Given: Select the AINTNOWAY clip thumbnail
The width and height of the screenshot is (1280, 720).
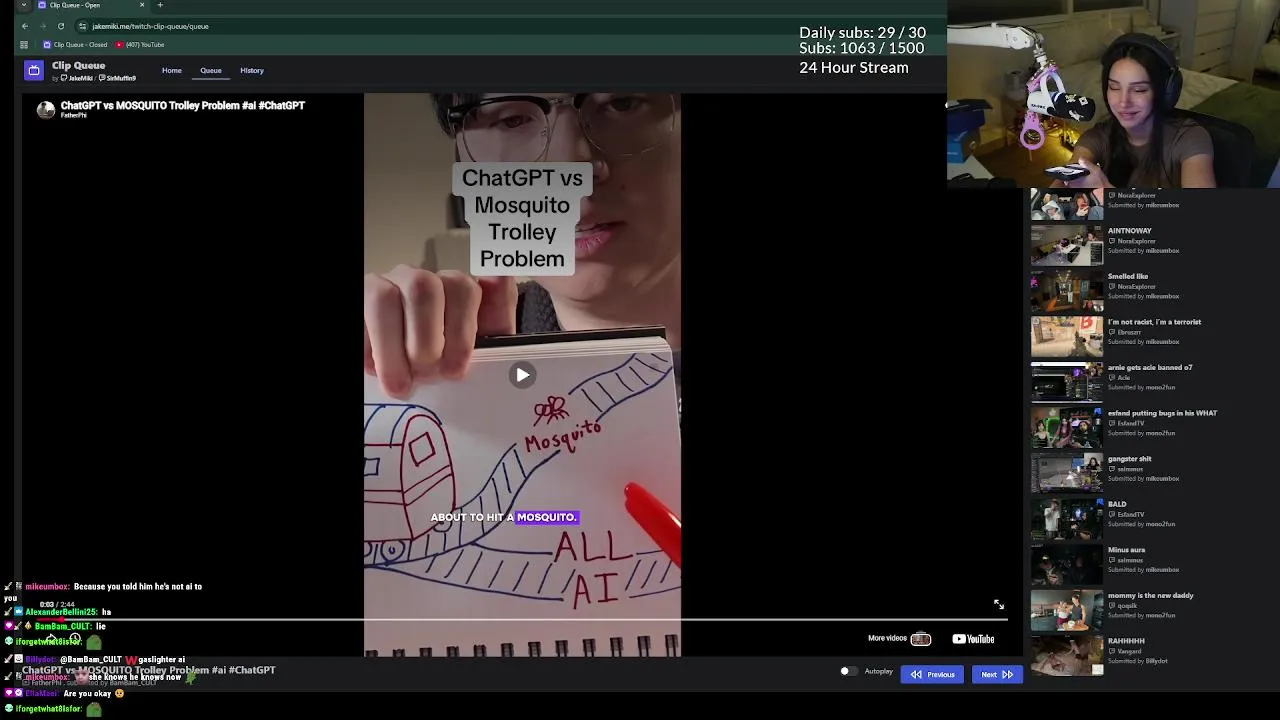Looking at the screenshot, I should [x=1067, y=245].
